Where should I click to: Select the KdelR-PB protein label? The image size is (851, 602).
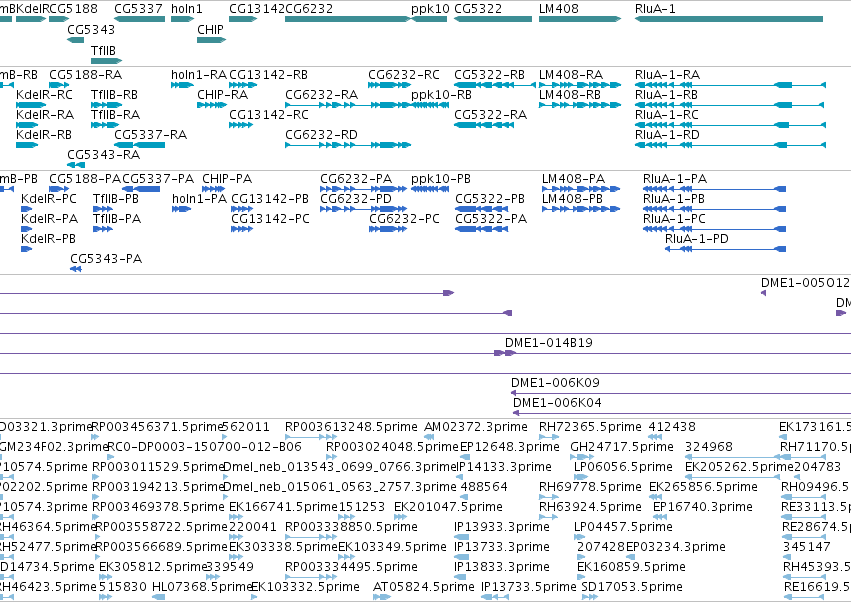(48, 239)
